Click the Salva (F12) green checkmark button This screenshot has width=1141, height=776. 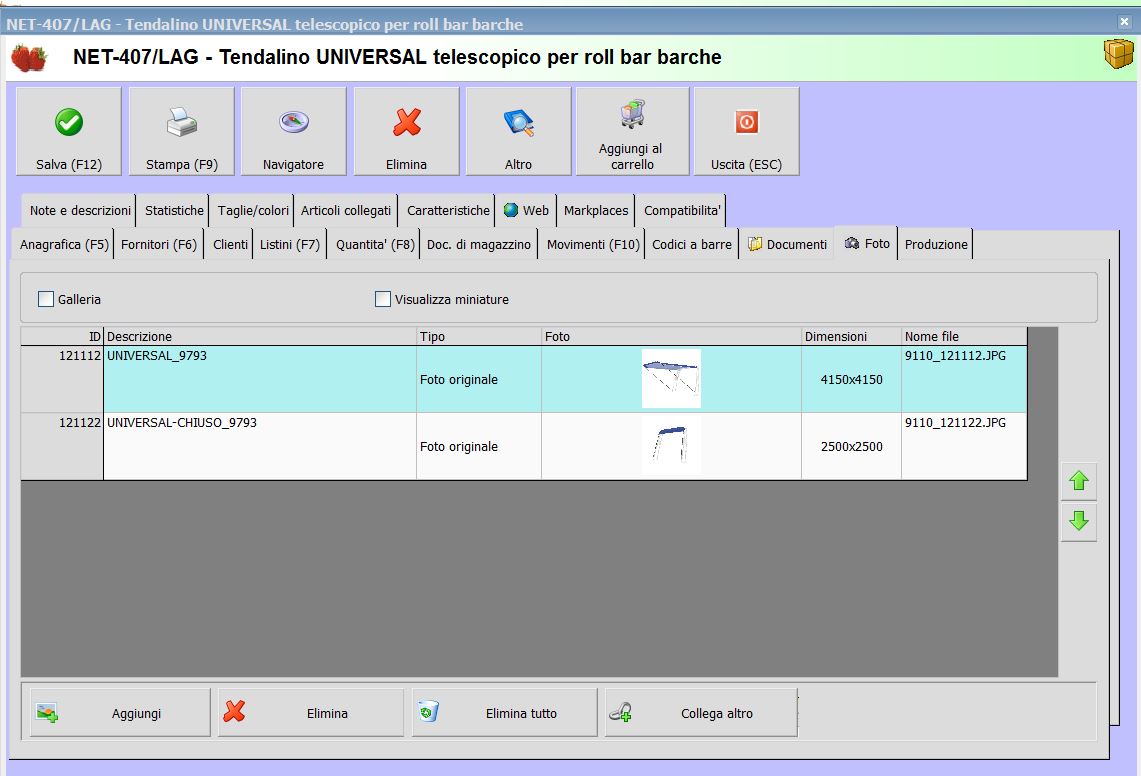click(69, 132)
